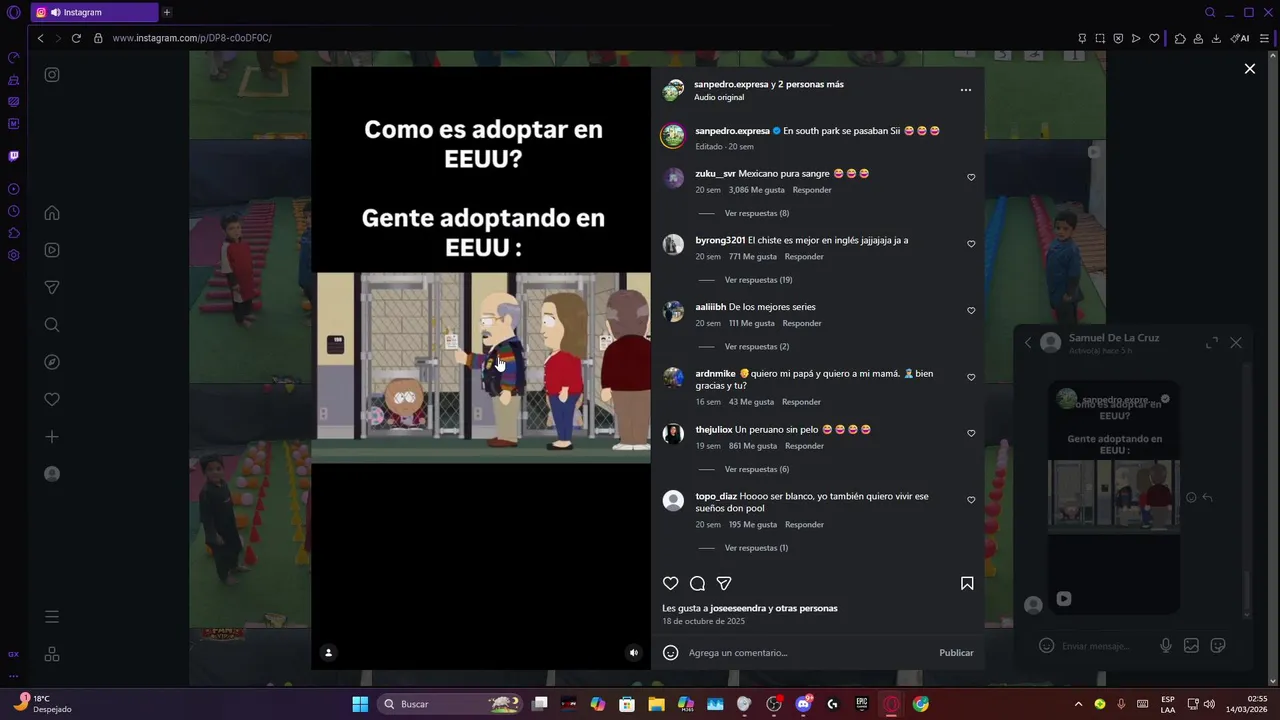Mute or unmute the video audio

(633, 652)
